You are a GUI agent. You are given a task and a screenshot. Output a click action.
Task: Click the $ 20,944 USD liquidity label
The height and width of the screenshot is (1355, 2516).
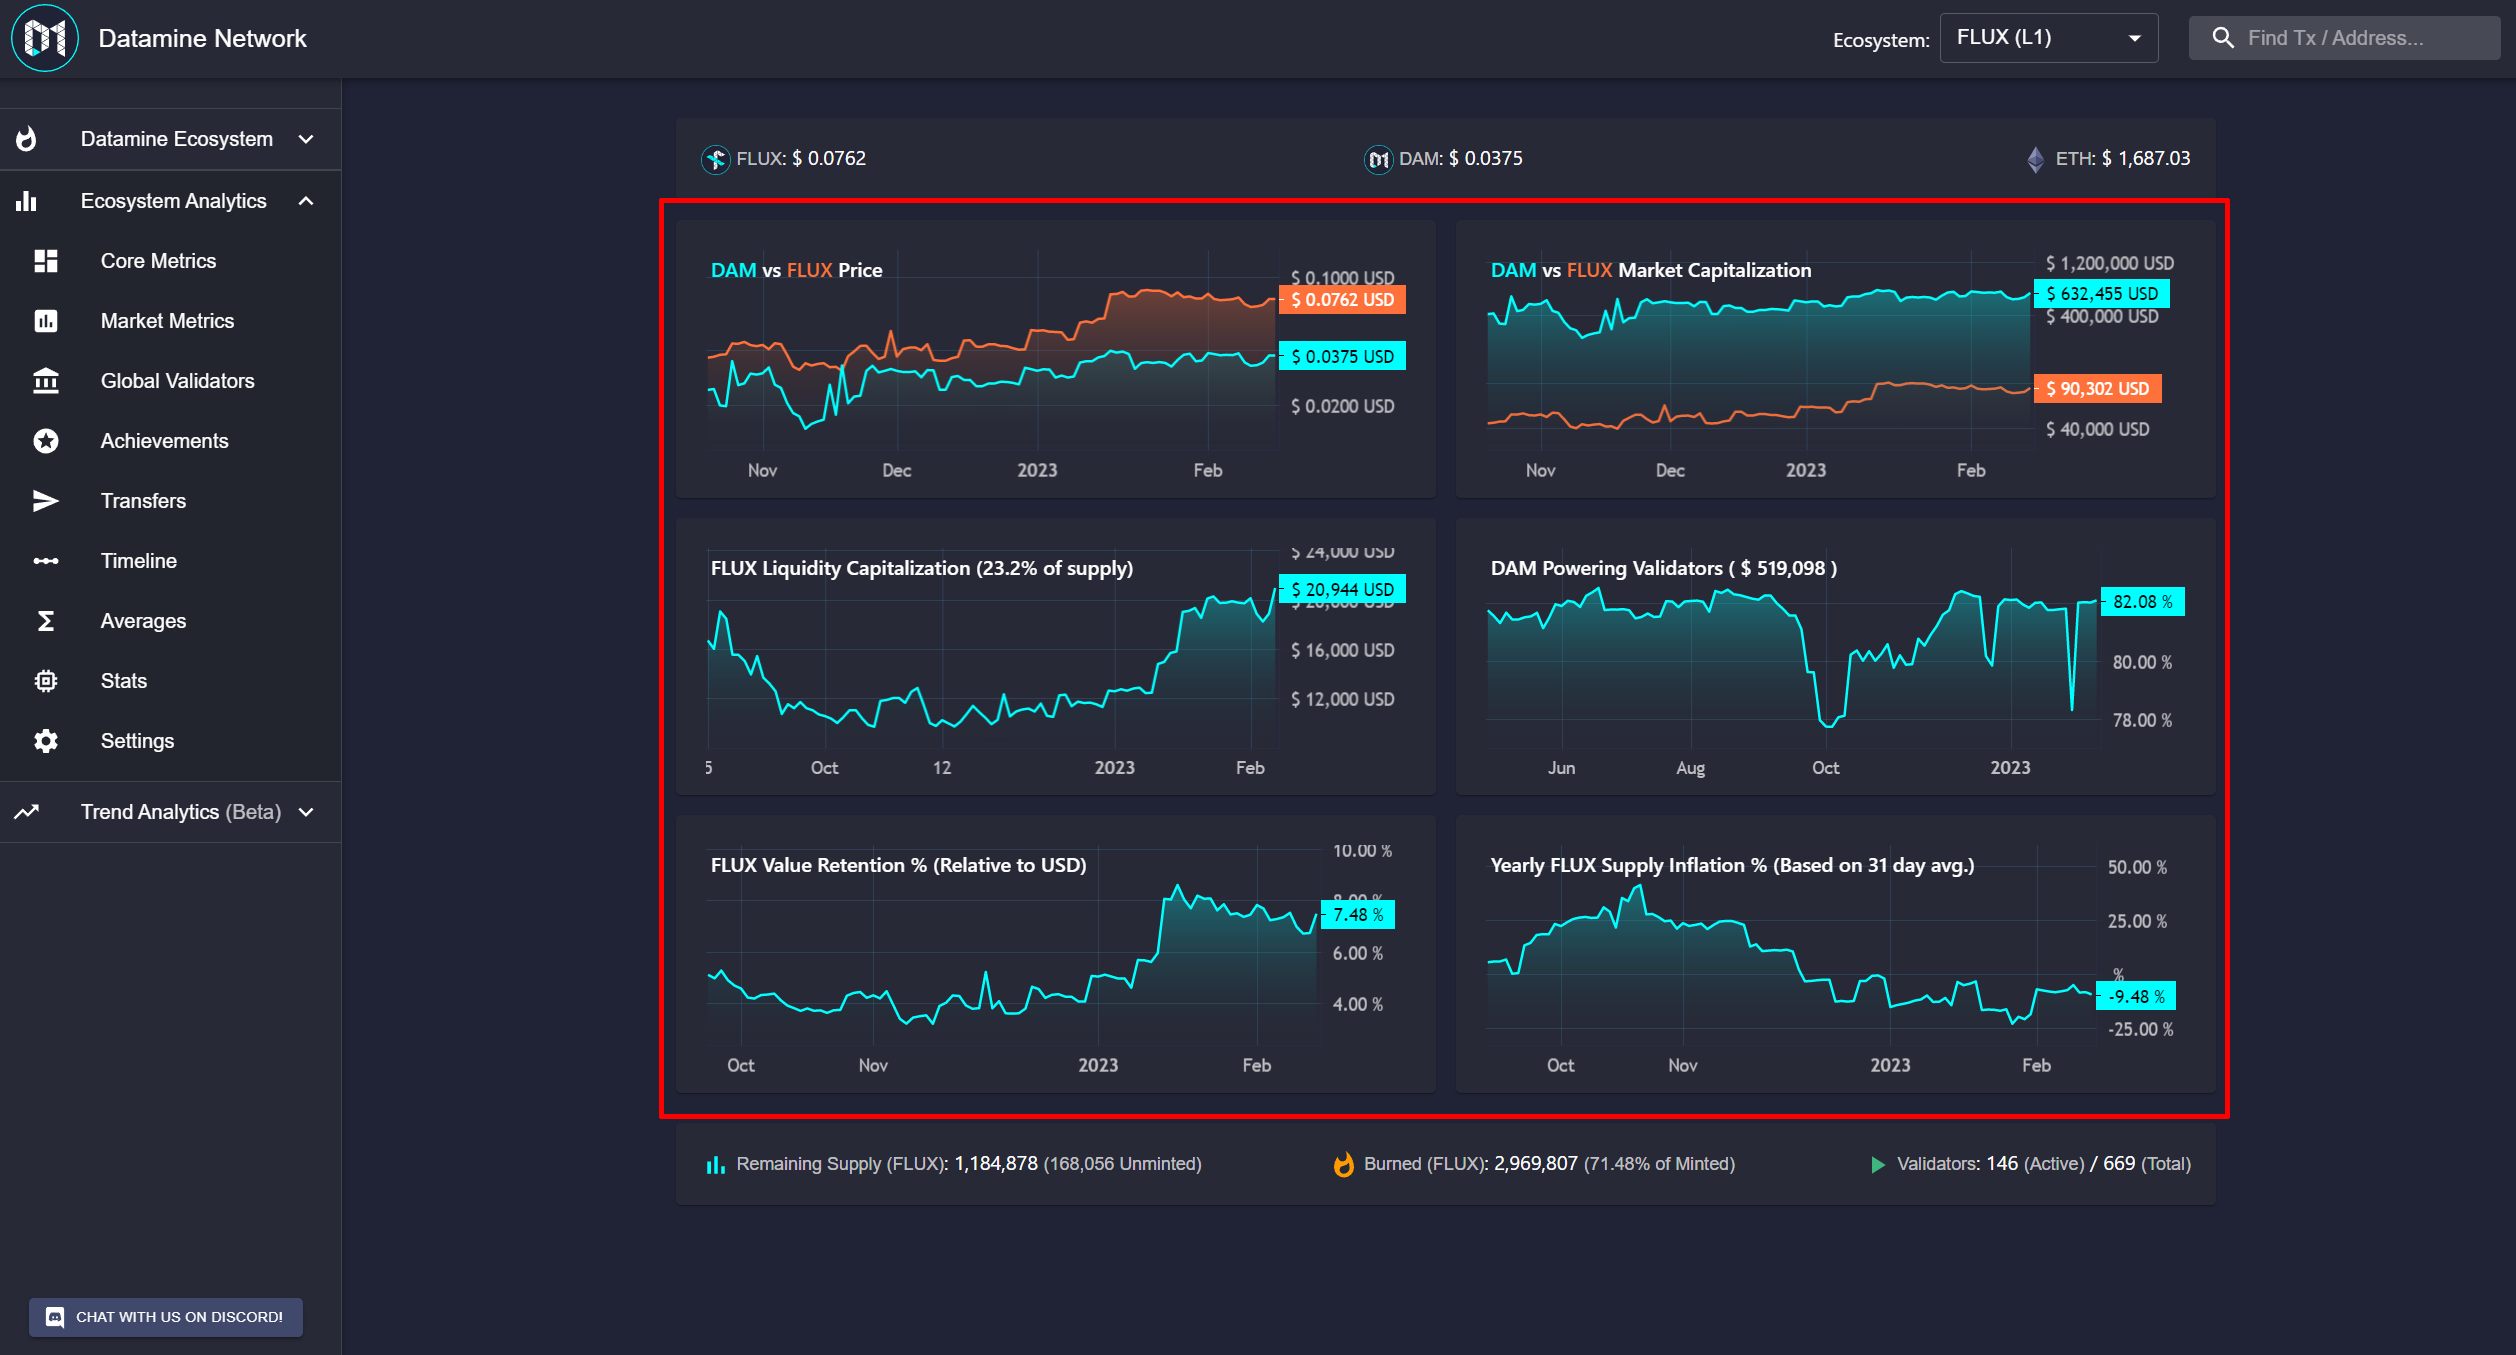[1342, 589]
